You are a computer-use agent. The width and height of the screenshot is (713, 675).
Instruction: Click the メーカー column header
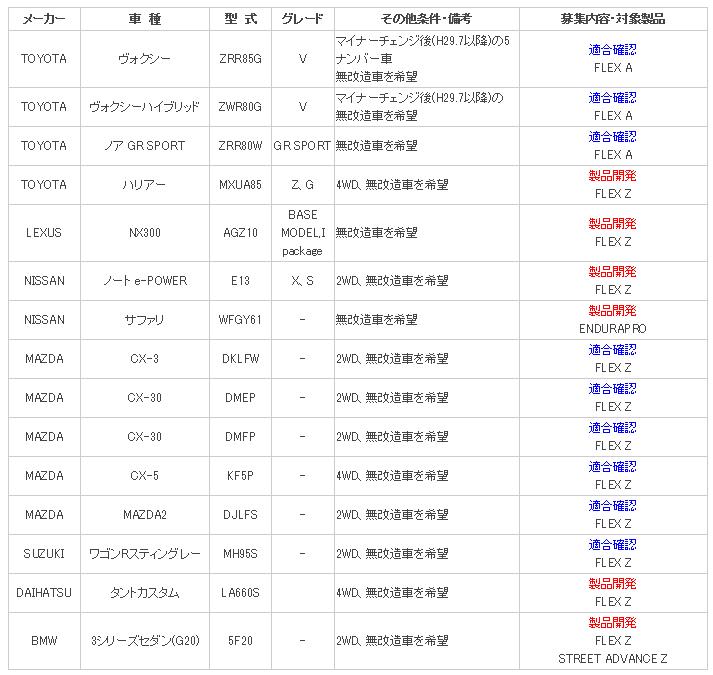tap(44, 19)
